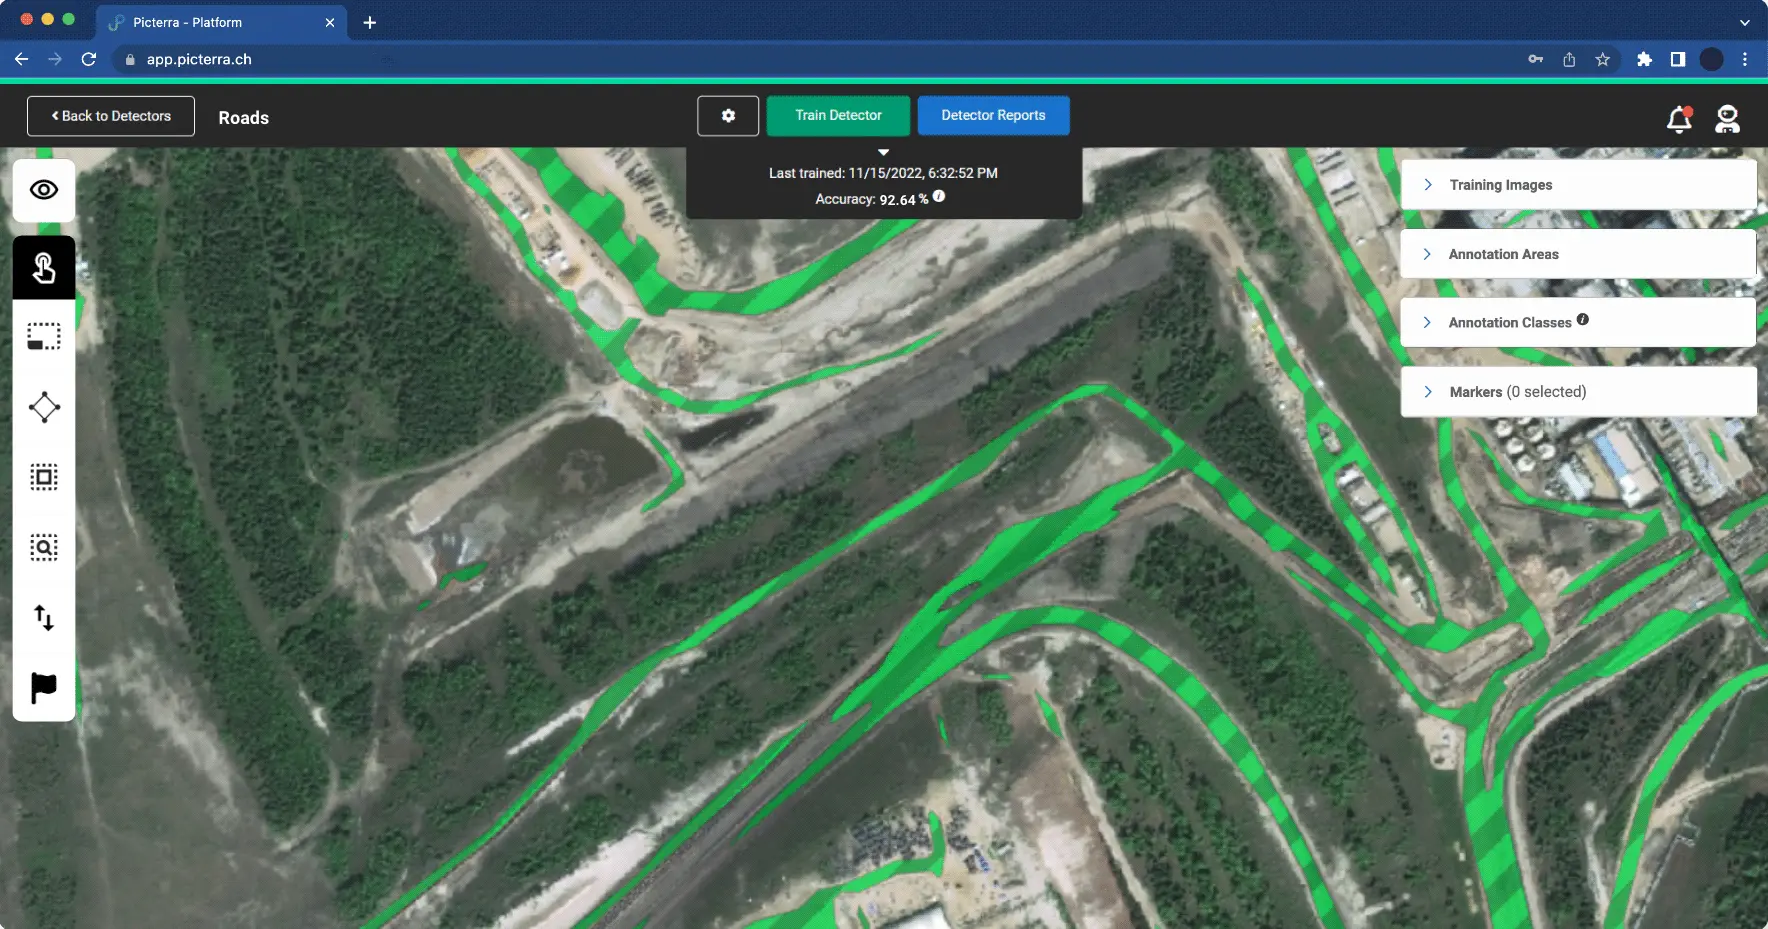
Task: Open browser profile avatar
Action: [1712, 59]
